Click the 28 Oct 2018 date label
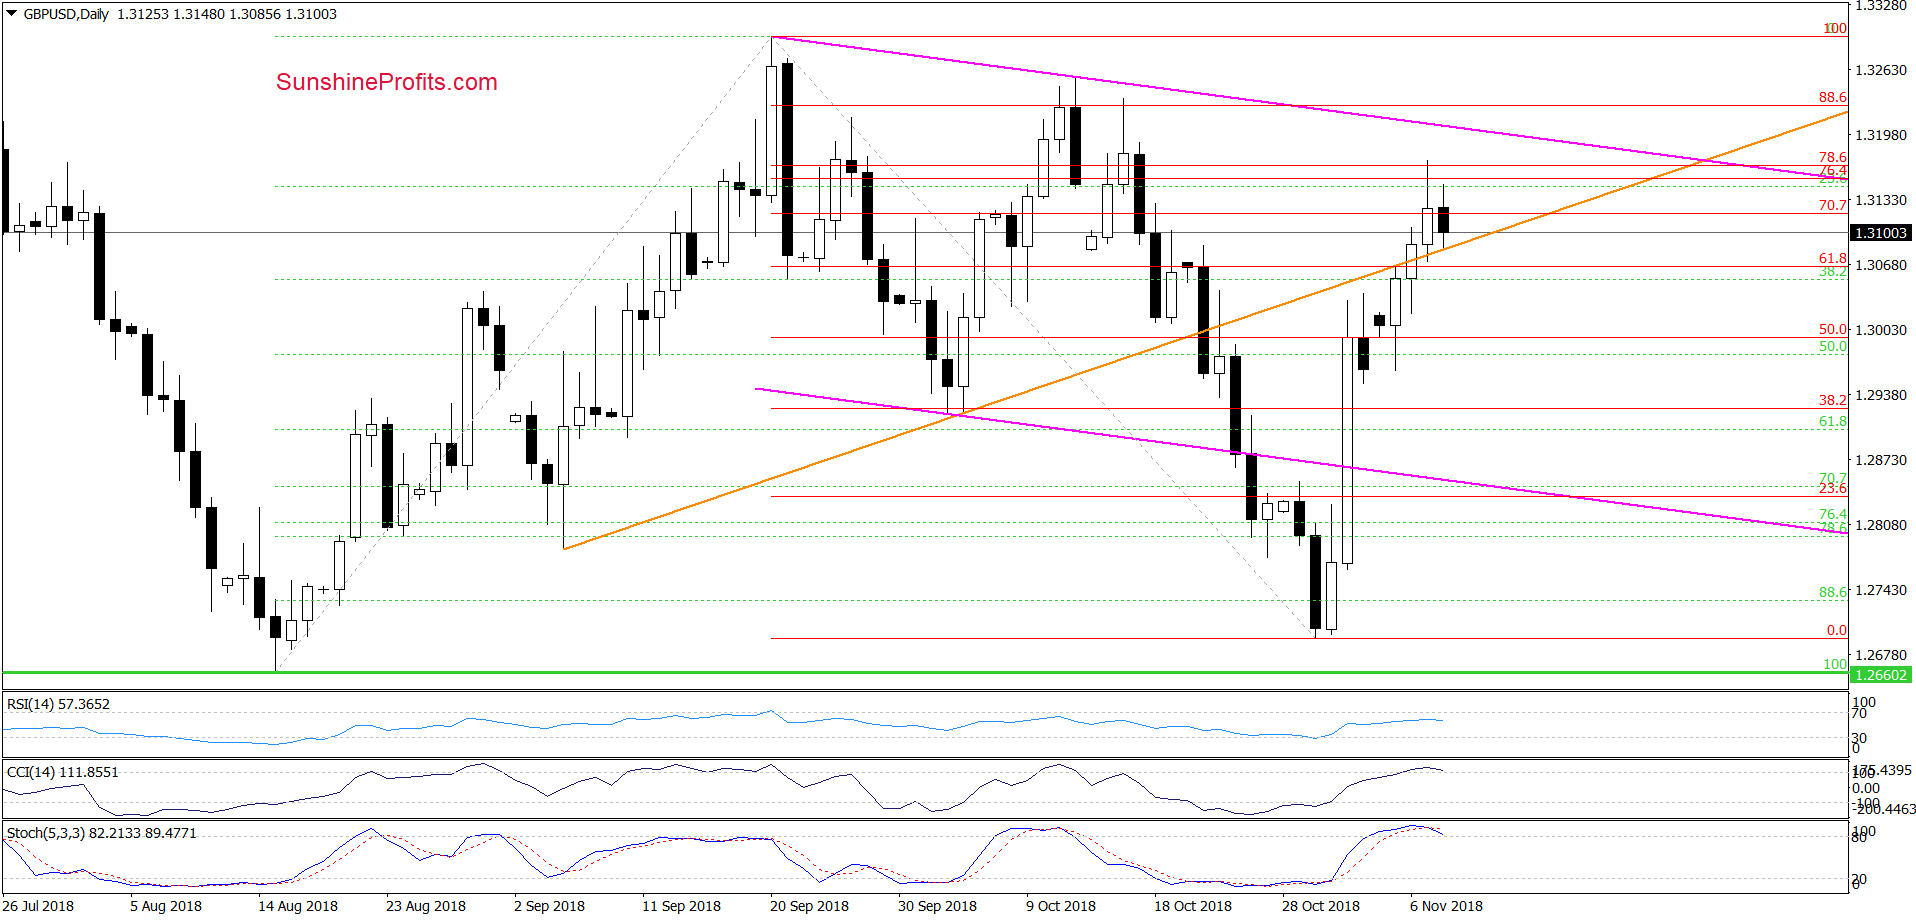This screenshot has height=920, width=1916. click(x=1321, y=906)
